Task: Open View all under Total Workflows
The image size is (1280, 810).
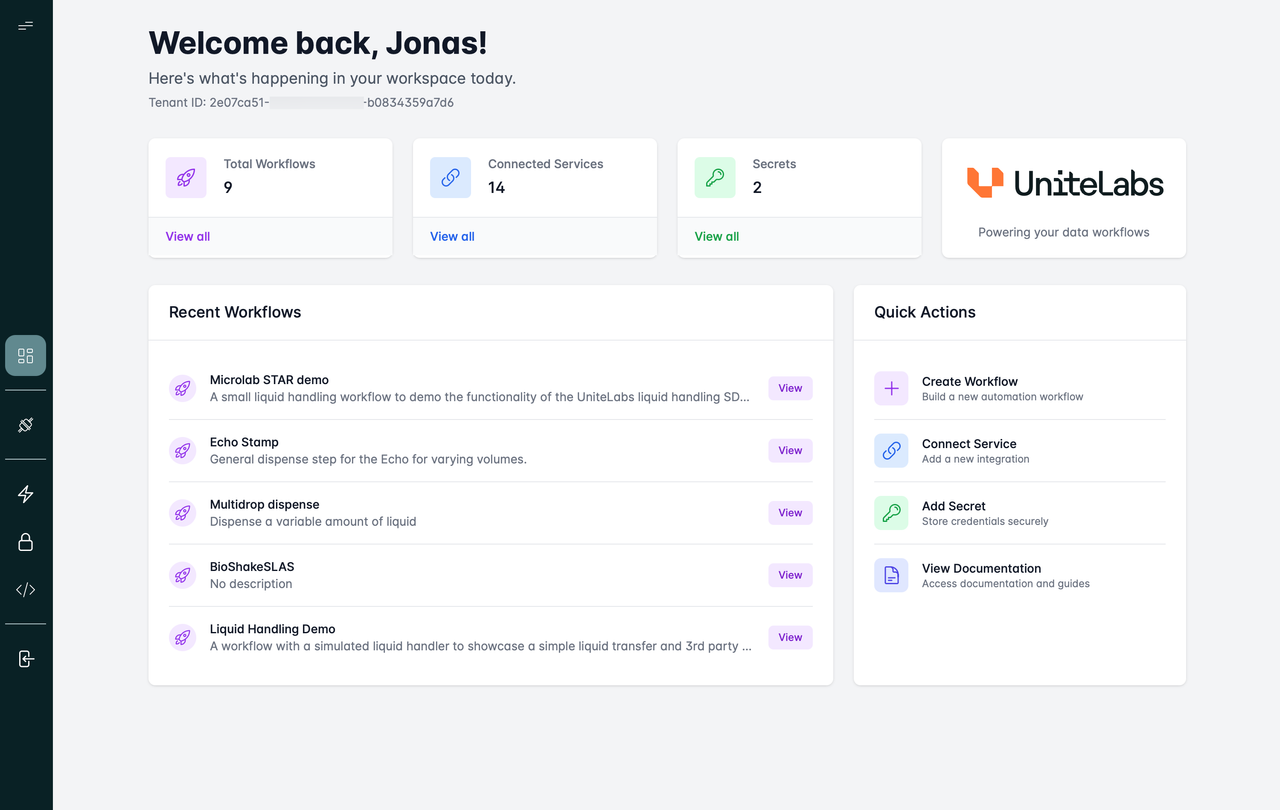Action: point(187,236)
